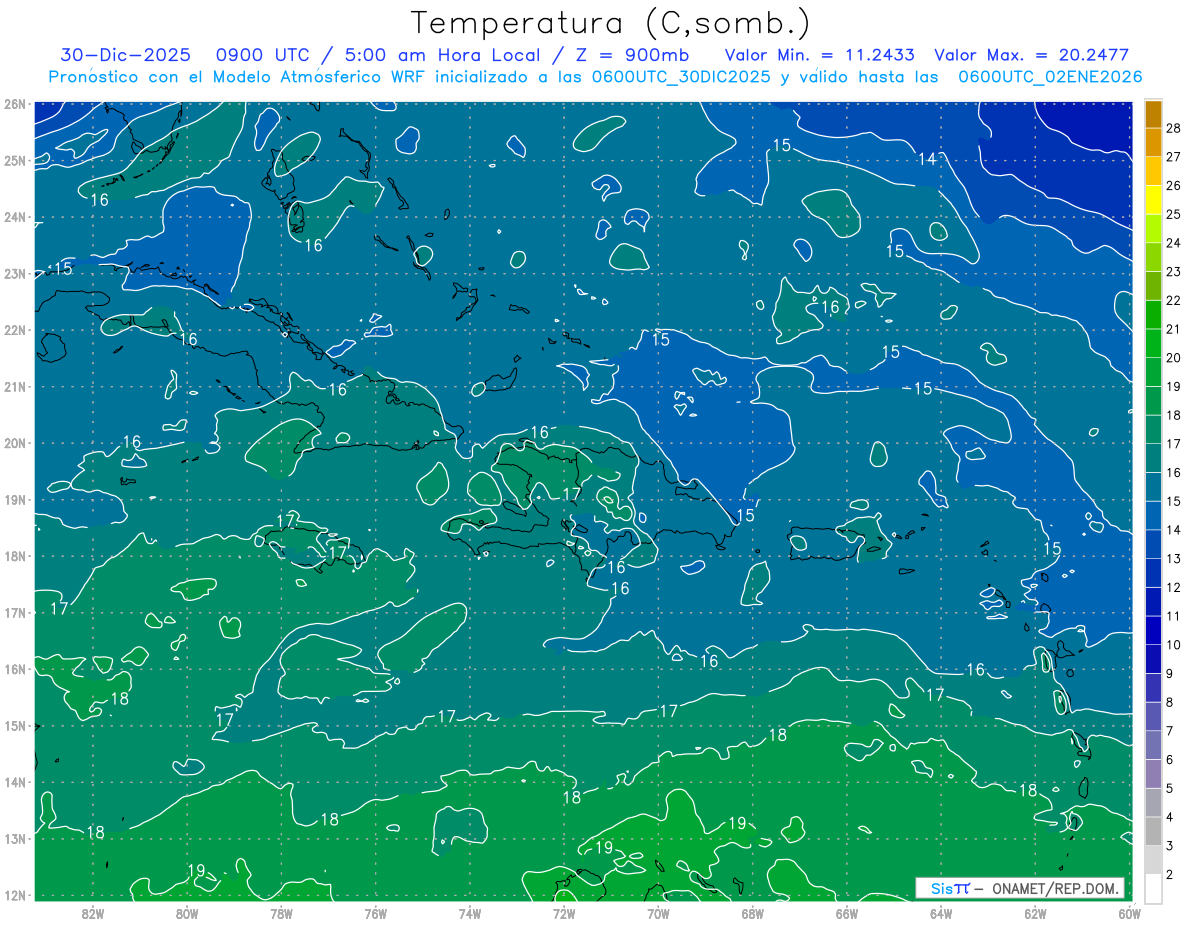Image resolution: width=1200 pixels, height=927 pixels.
Task: Click the title "Temperatura (C,somb.)"
Action: 611,23
